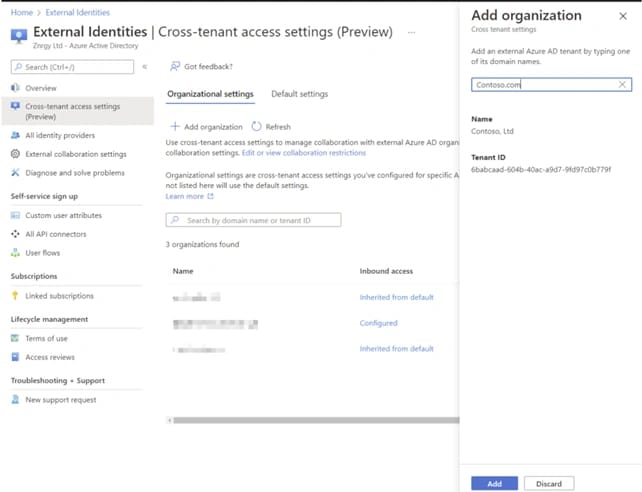
Task: Open the ellipsis more options menu
Action: (x=412, y=33)
